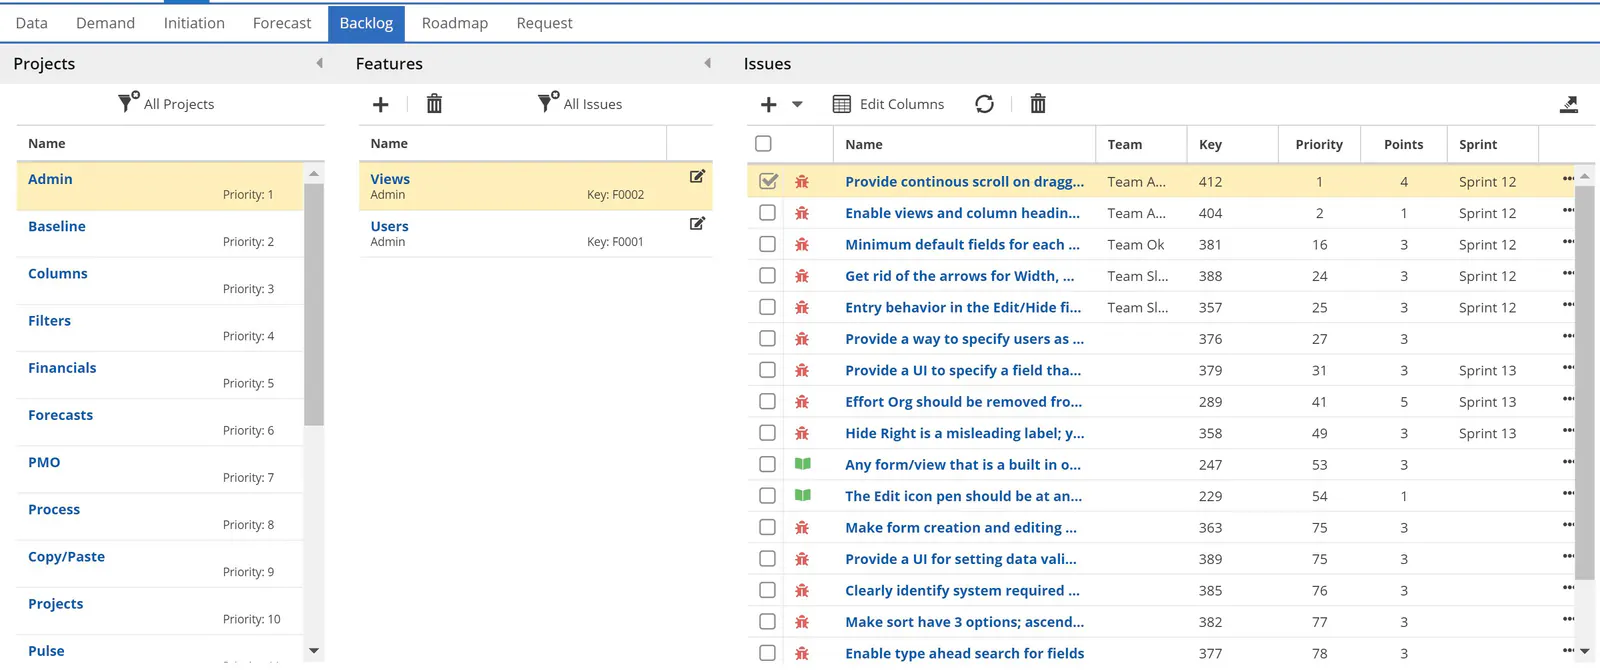This screenshot has height=670, width=1600.
Task: Open the Edit Columns grid icon
Action: point(842,104)
